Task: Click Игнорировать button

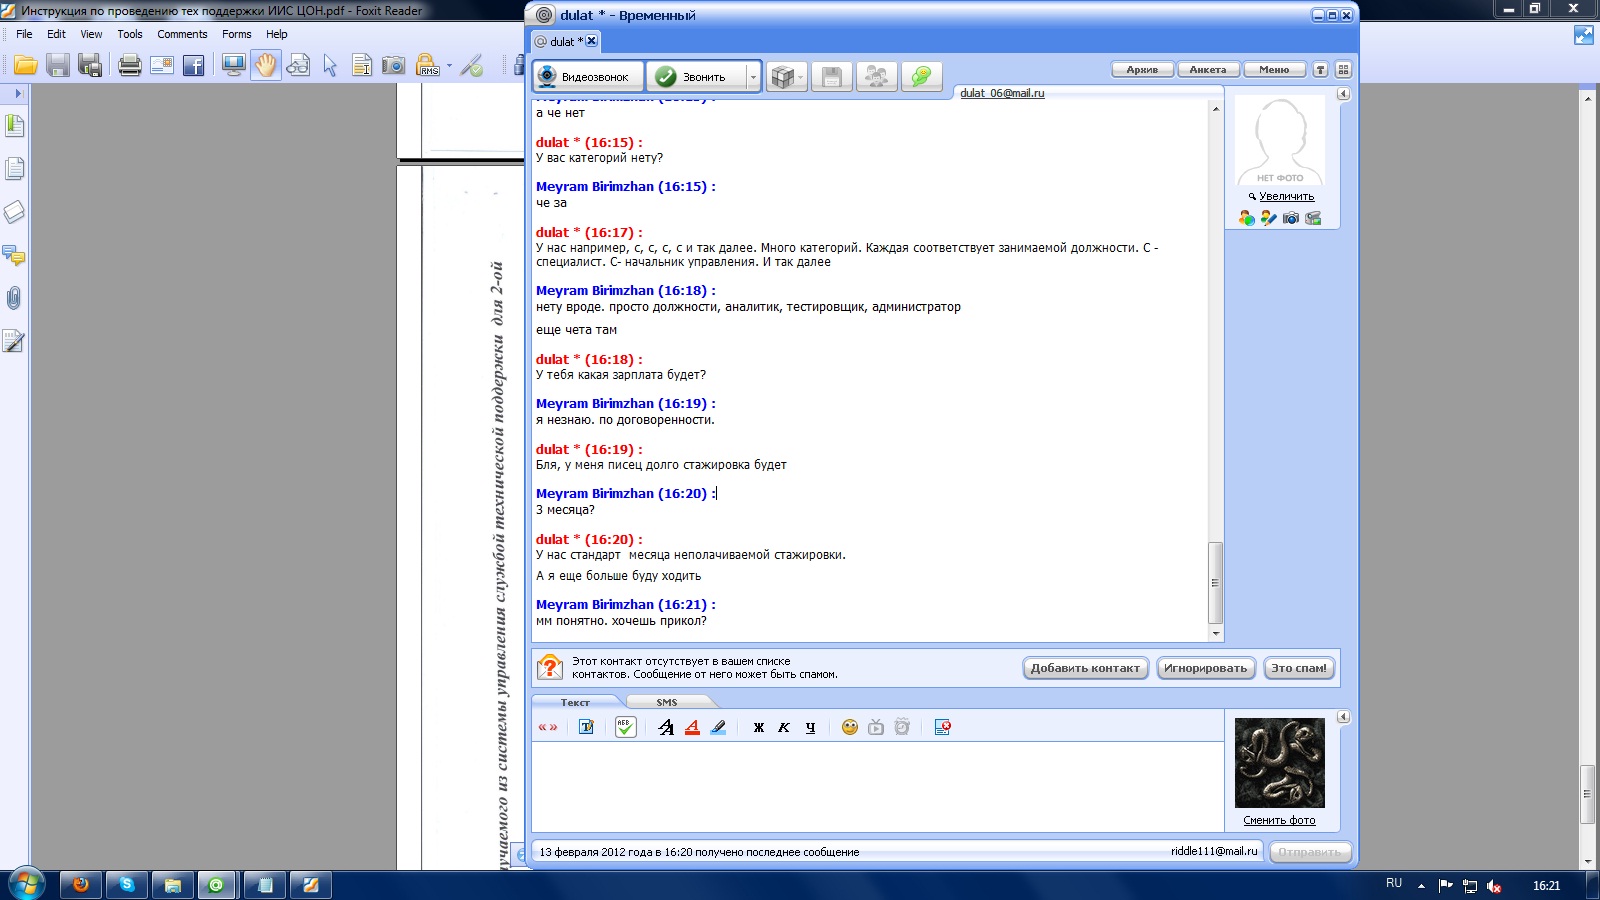Action: click(x=1205, y=668)
